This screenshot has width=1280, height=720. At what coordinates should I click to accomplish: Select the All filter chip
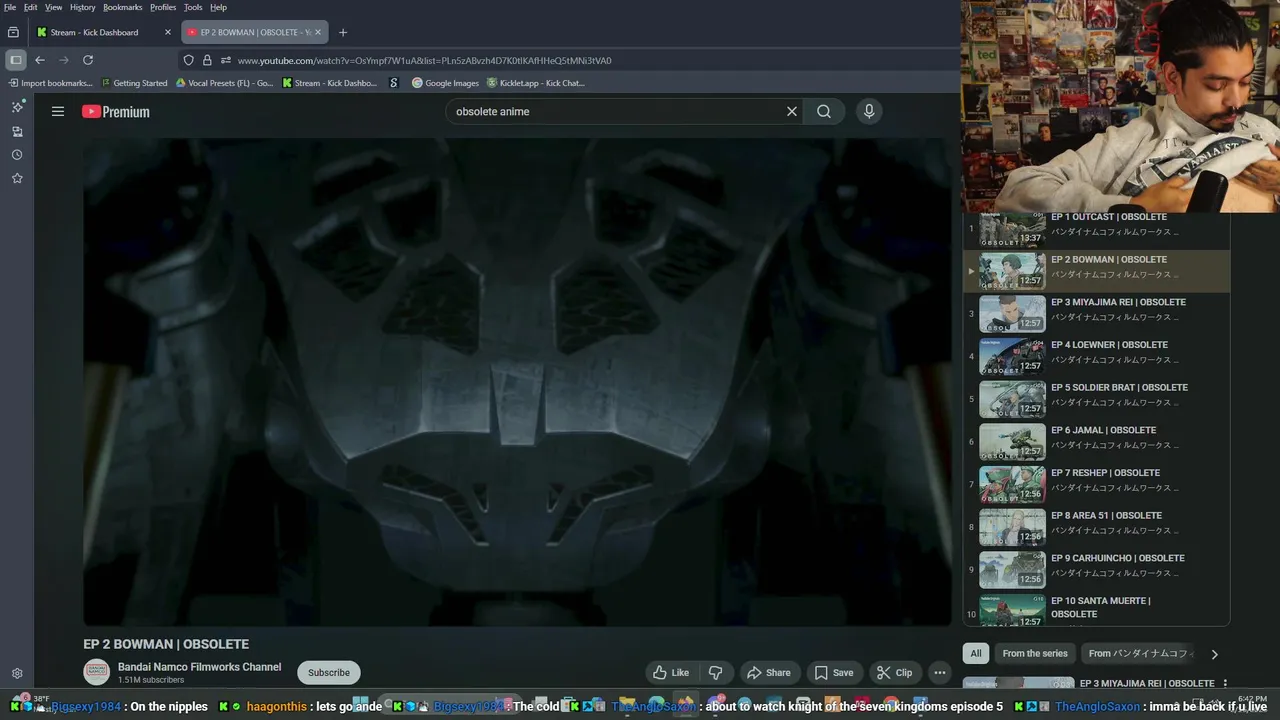pos(976,653)
